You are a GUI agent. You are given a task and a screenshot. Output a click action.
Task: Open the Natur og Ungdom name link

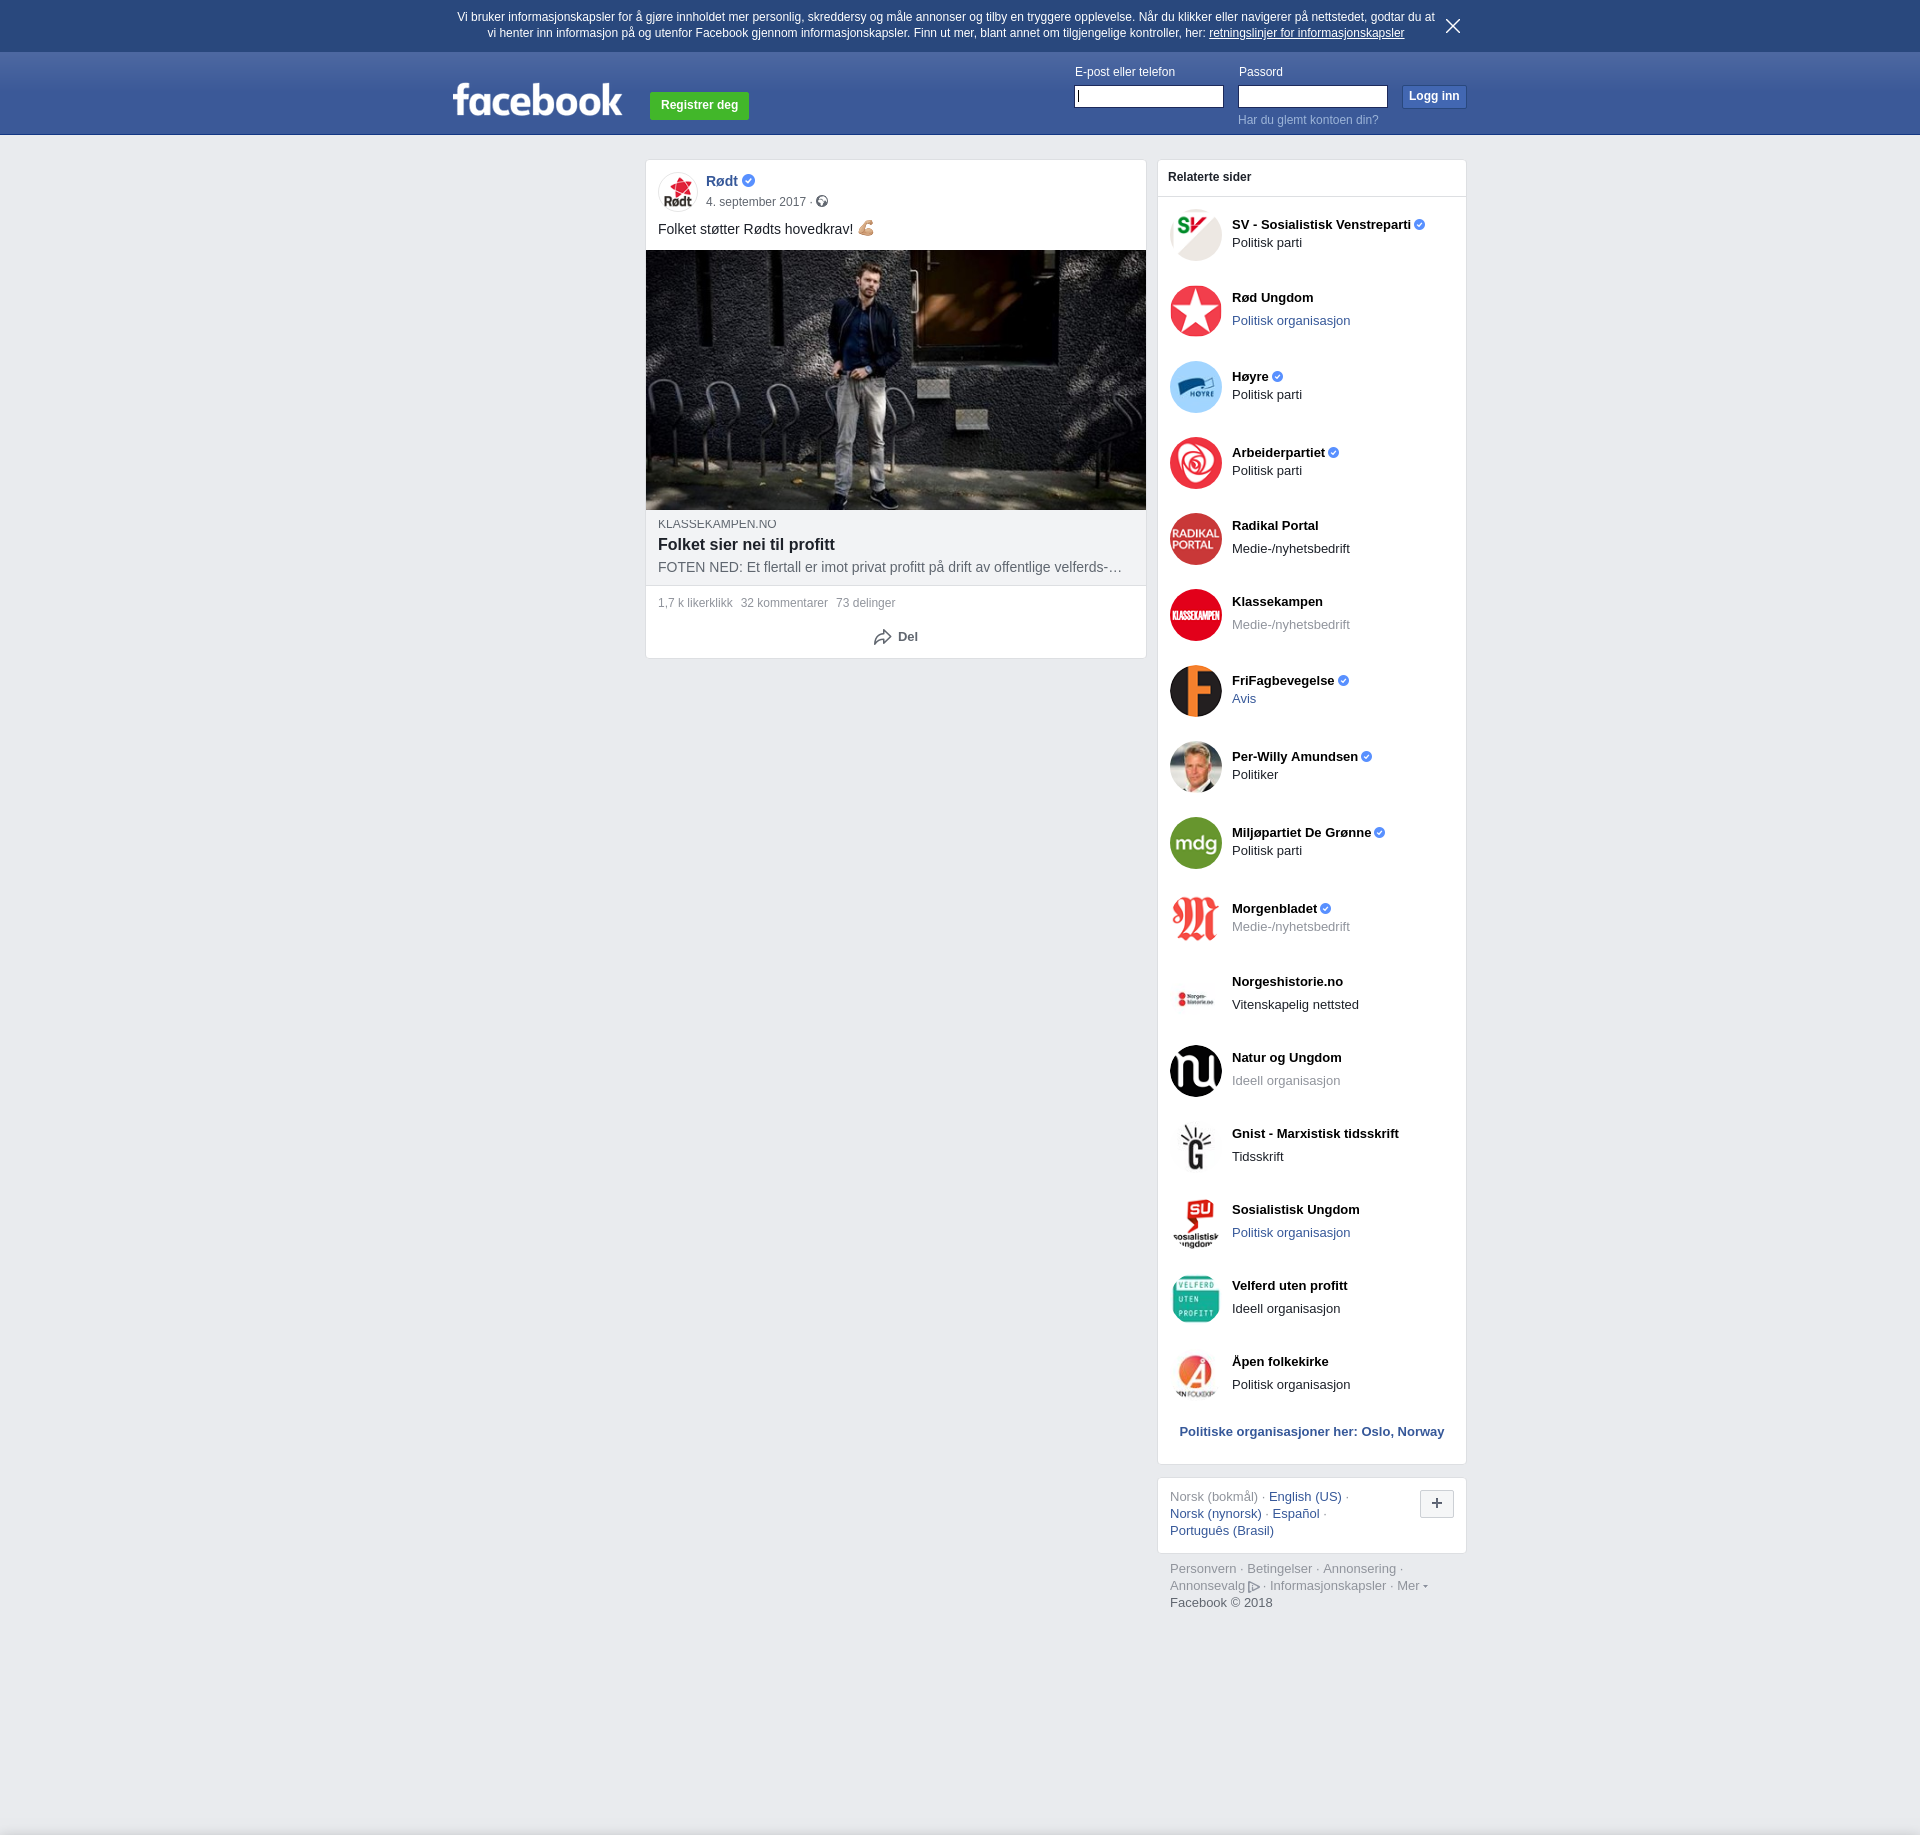tap(1287, 1058)
